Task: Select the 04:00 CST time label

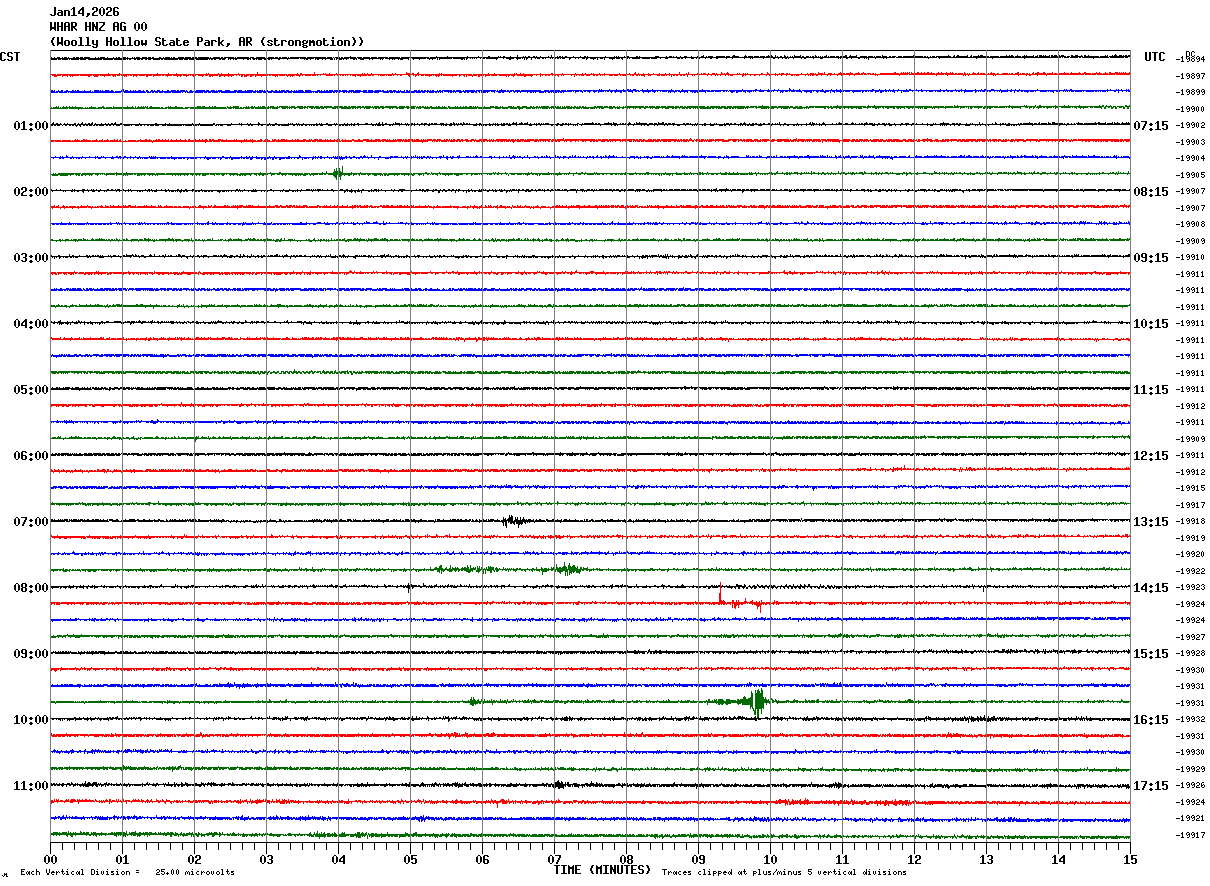Action: [31, 324]
